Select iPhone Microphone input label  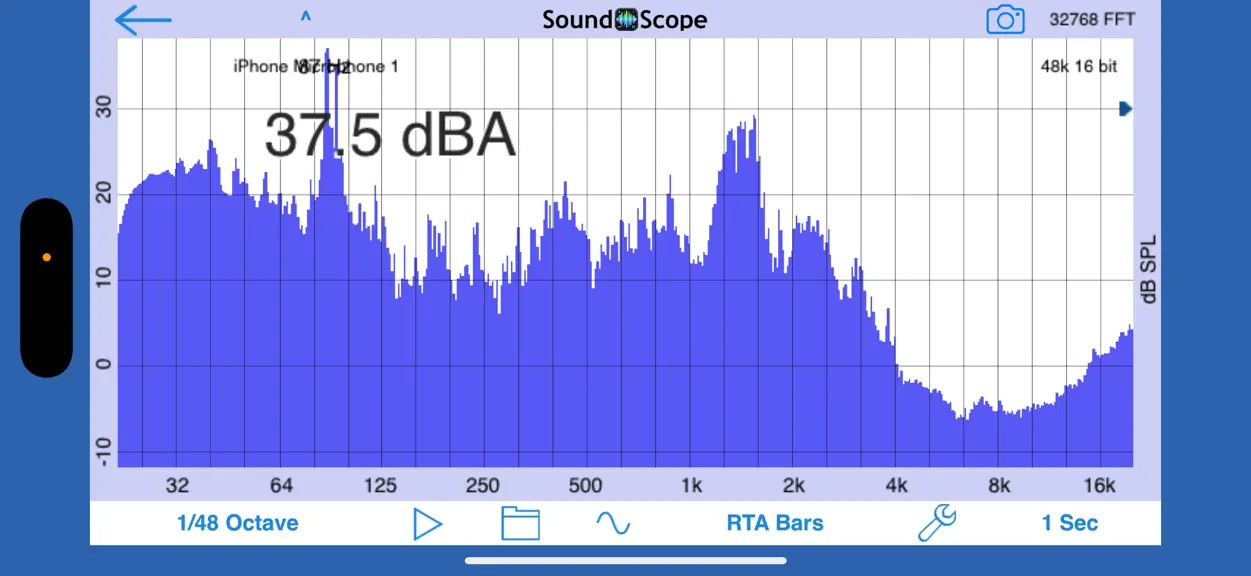tap(316, 67)
